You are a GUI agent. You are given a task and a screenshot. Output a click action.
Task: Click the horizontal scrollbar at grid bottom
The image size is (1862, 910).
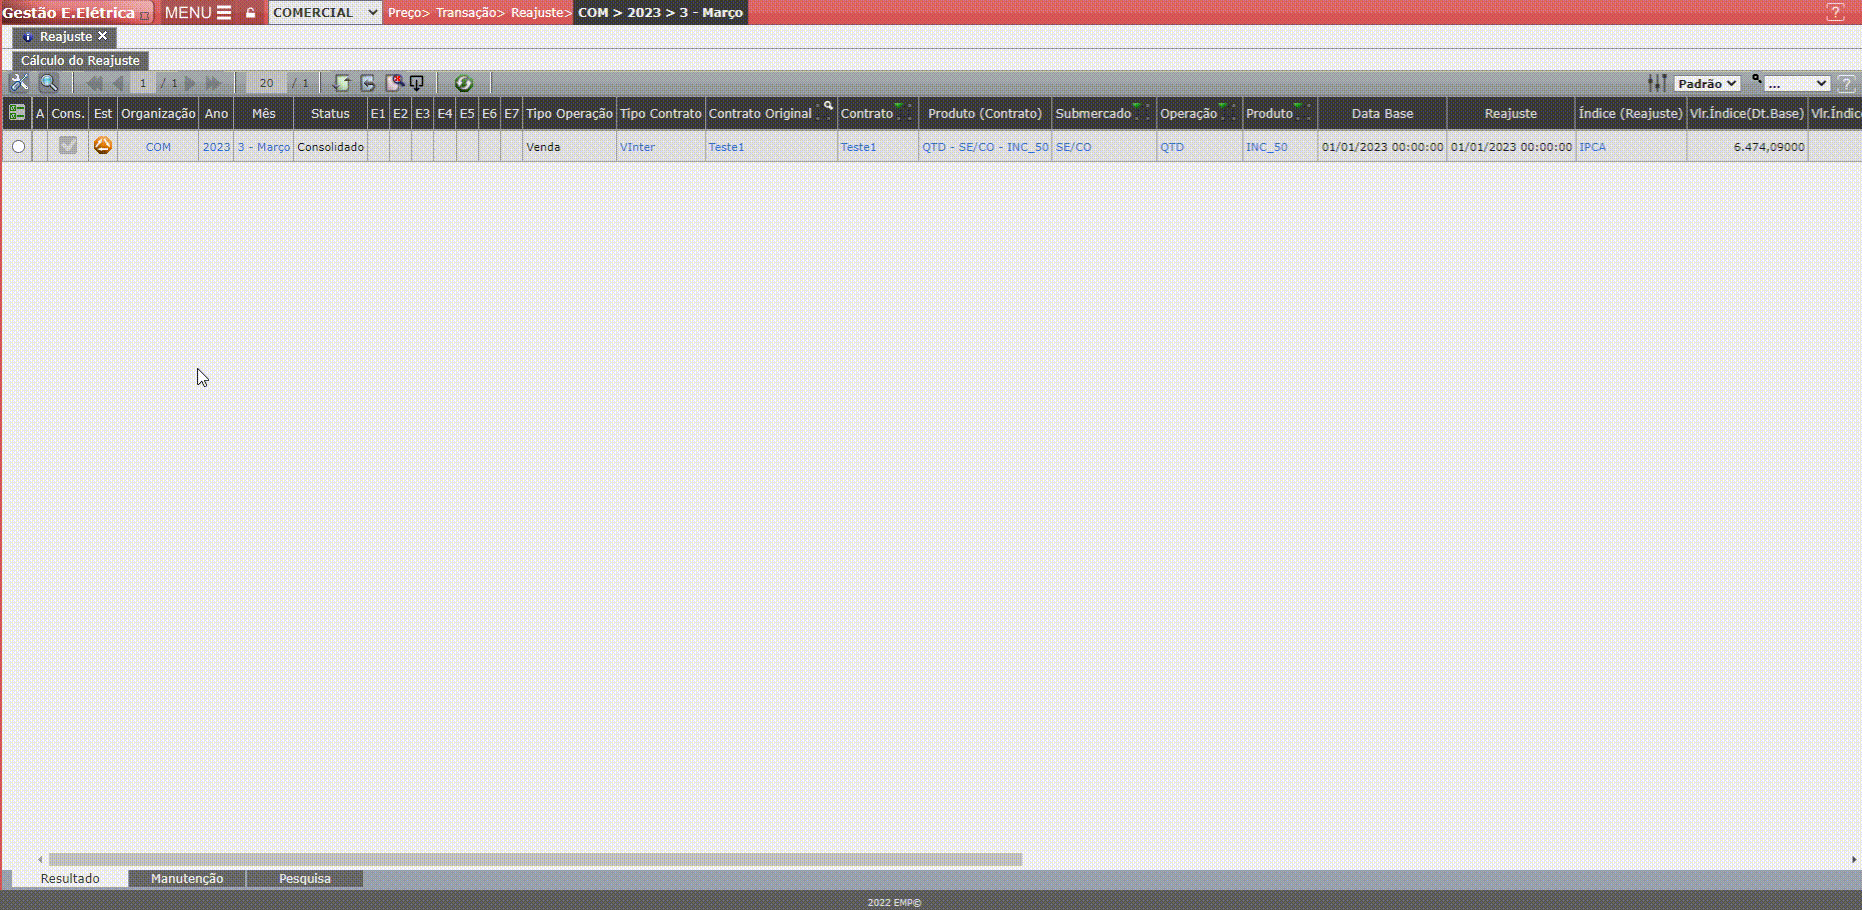(535, 859)
